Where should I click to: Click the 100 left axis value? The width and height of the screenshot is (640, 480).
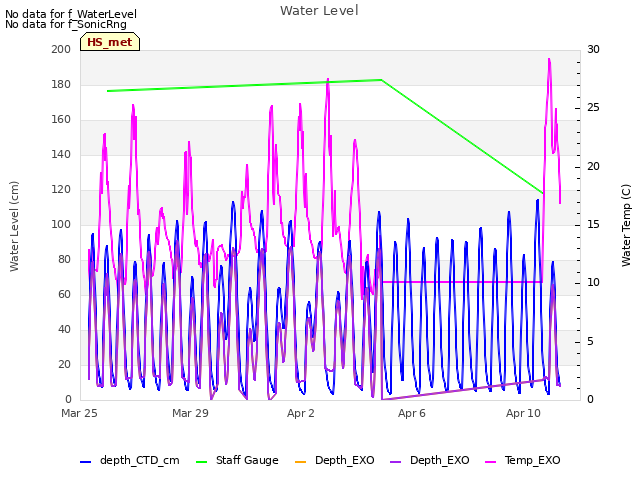(x=61, y=224)
